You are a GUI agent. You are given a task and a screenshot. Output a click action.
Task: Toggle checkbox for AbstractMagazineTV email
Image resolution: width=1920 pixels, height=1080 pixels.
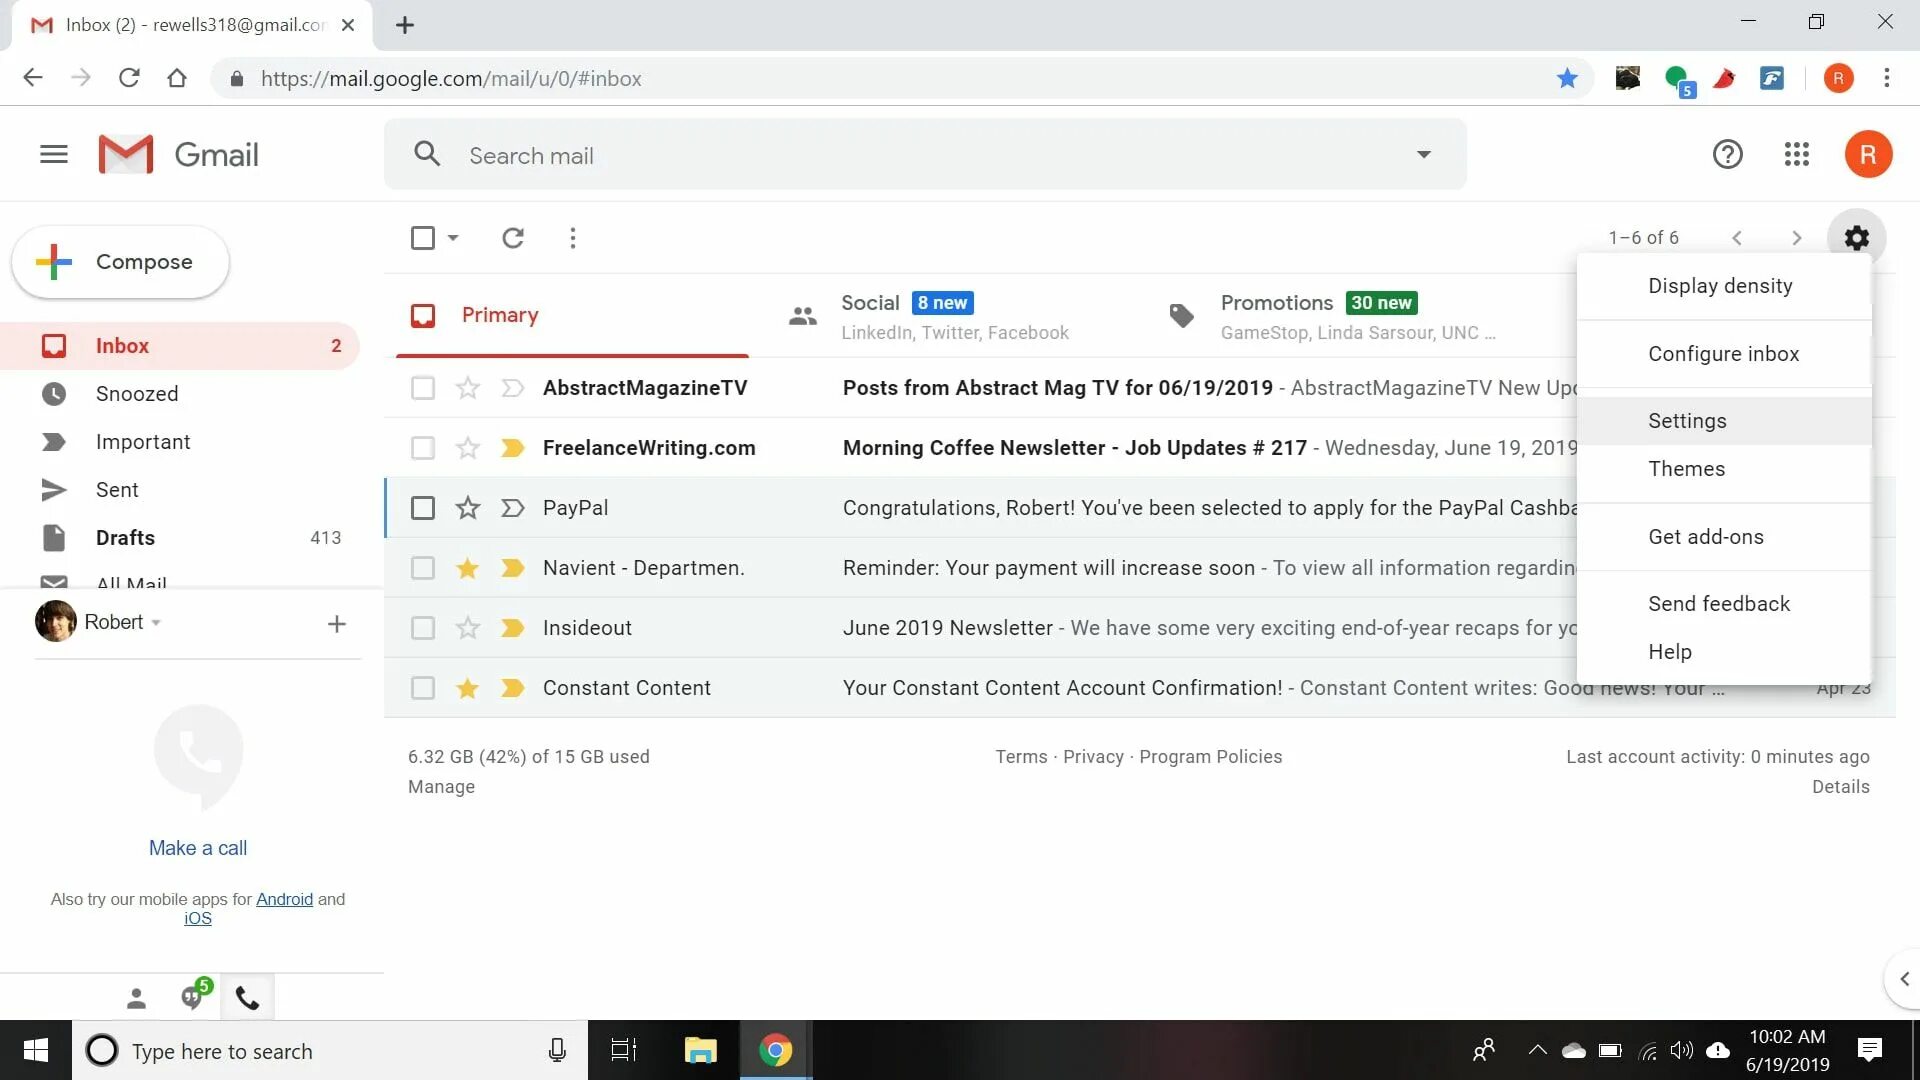421,386
